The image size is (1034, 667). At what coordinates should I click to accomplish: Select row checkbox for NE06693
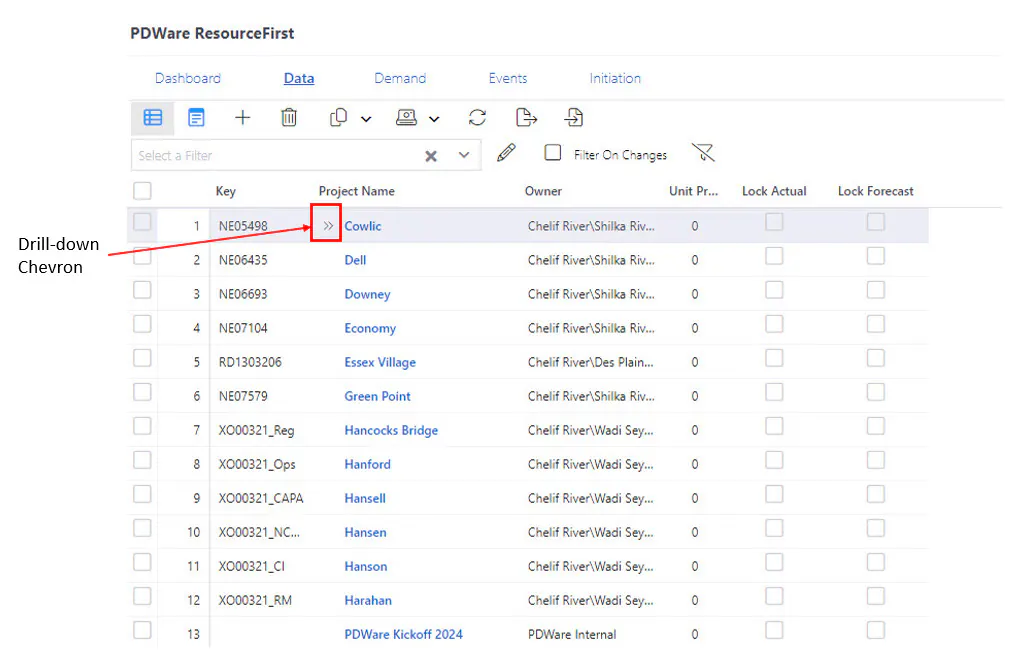click(x=142, y=290)
